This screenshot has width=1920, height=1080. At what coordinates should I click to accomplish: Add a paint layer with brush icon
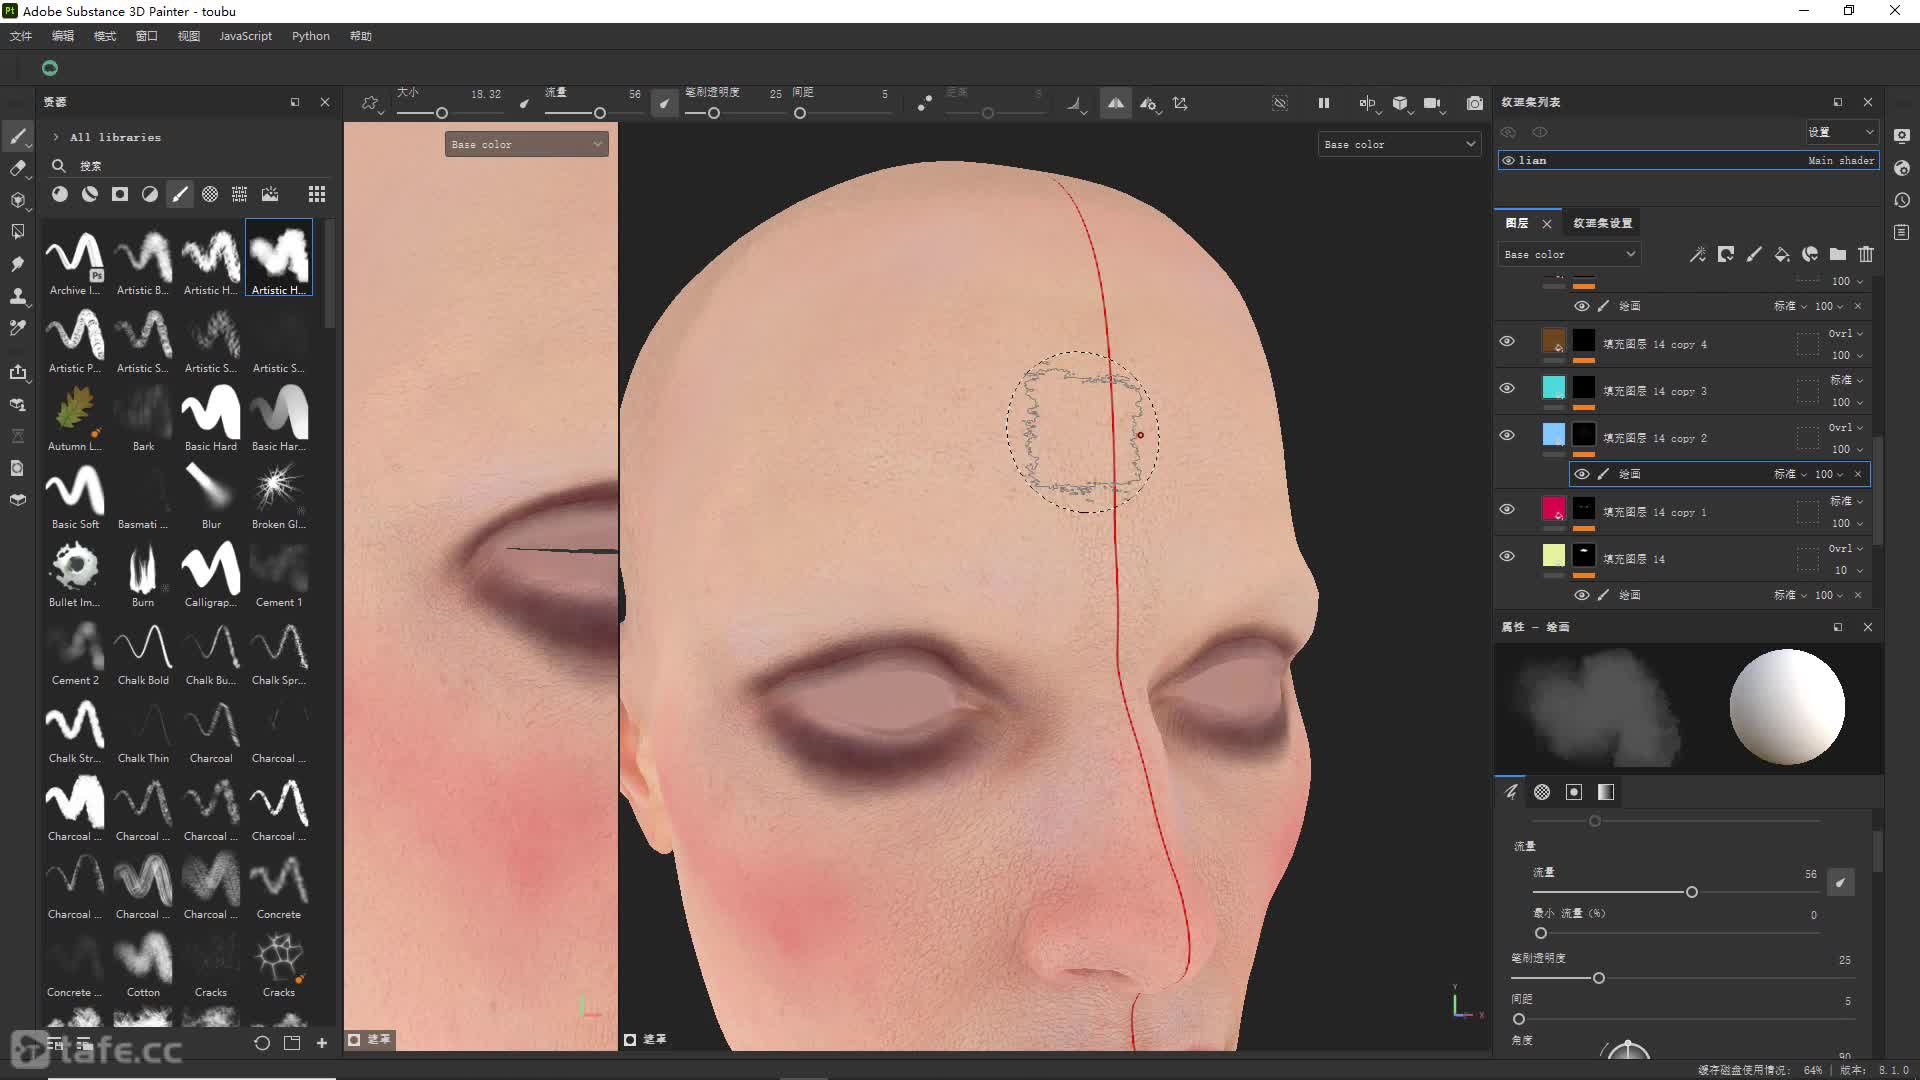[x=1754, y=254]
